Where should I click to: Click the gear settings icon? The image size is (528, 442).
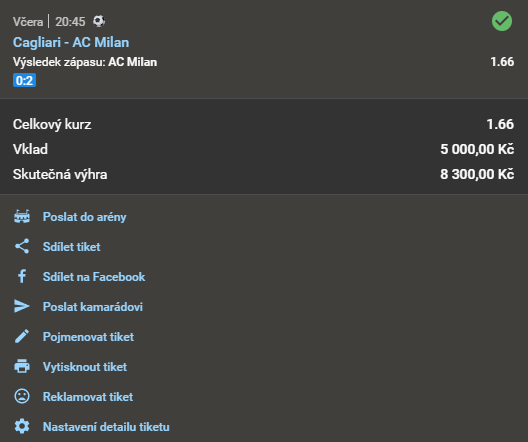(x=22, y=426)
